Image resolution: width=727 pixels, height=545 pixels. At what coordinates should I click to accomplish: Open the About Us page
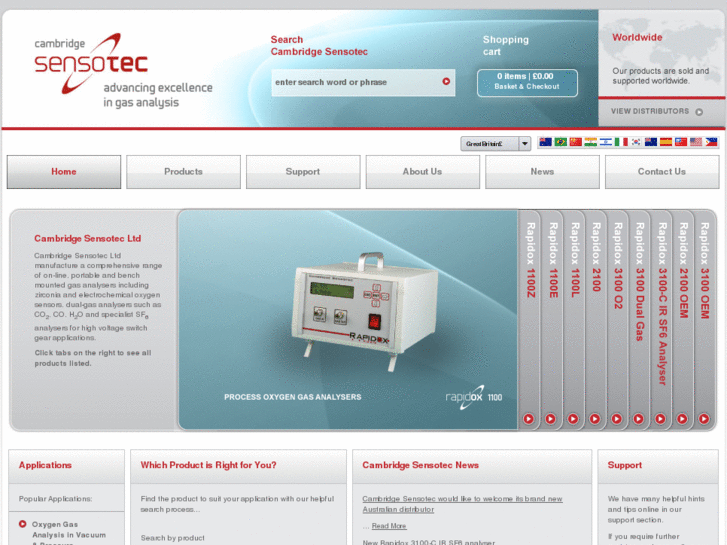pos(422,172)
